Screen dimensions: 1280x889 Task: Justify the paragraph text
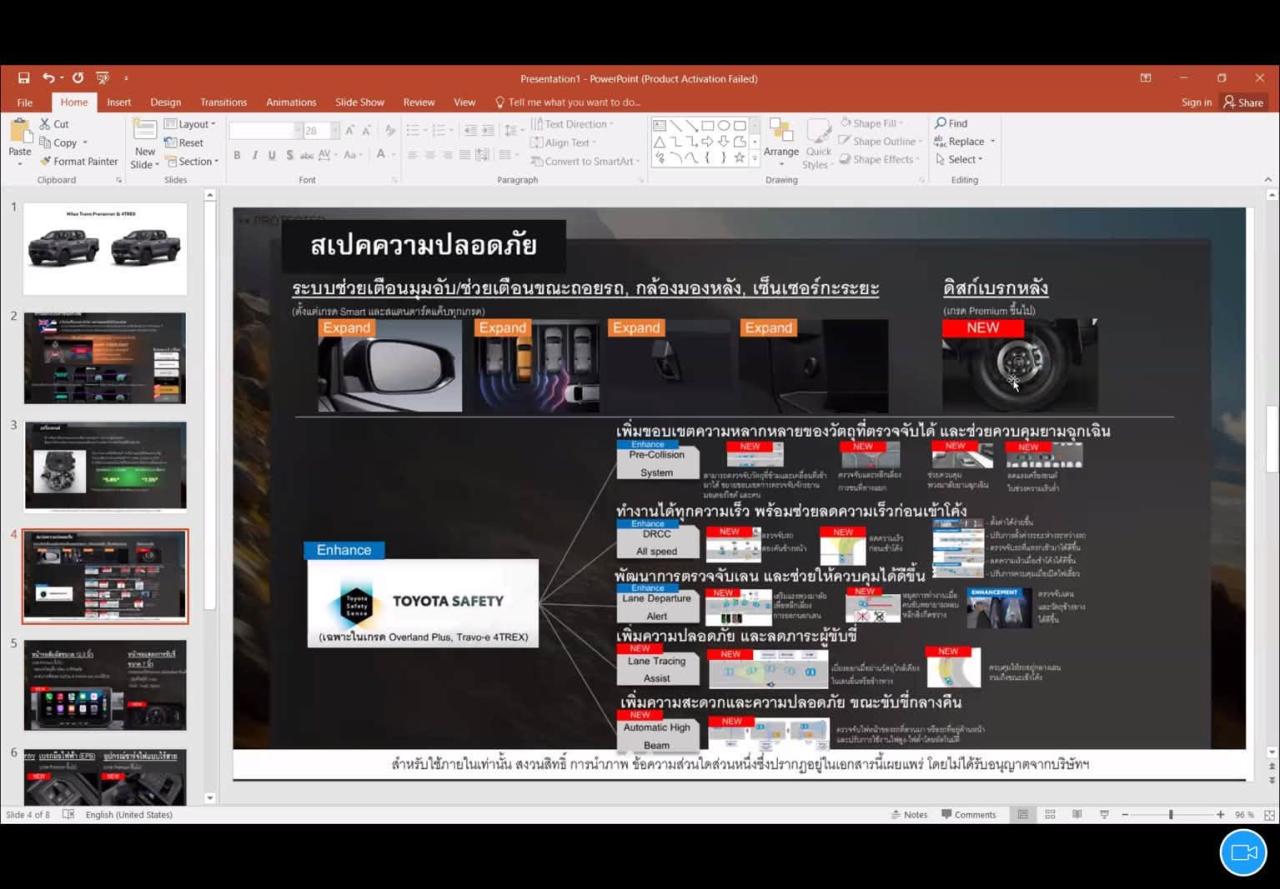click(x=464, y=155)
